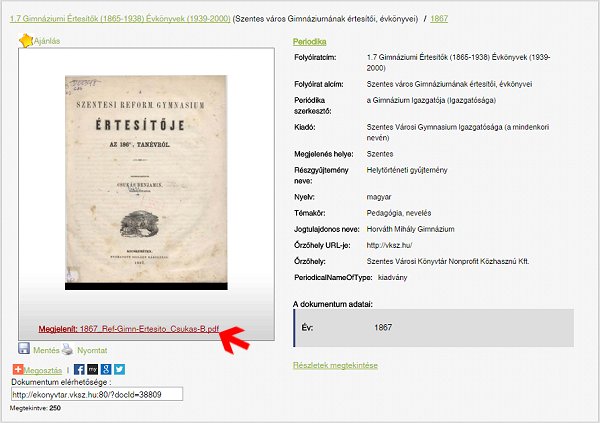Click the Év 1867 data row

434,328
